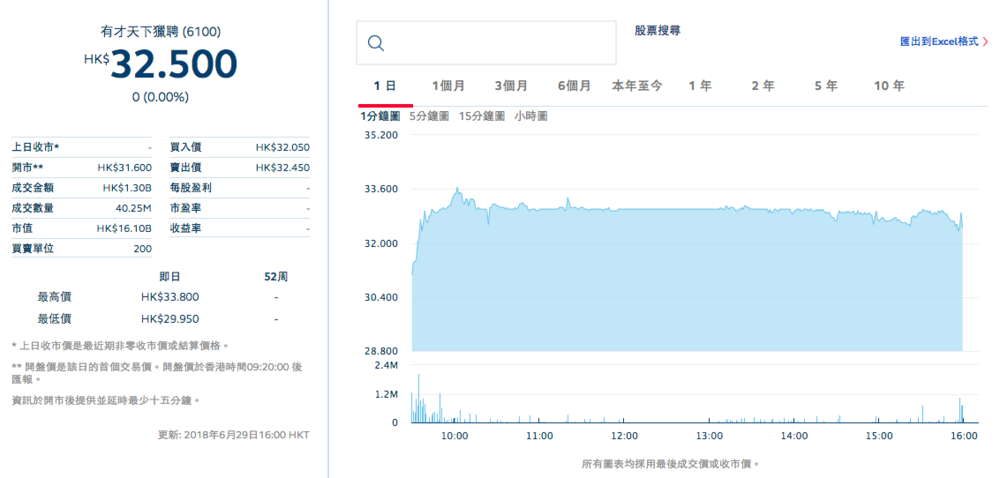The width and height of the screenshot is (1000, 478).
Task: Switch to the 1個月 range tab
Action: click(449, 86)
